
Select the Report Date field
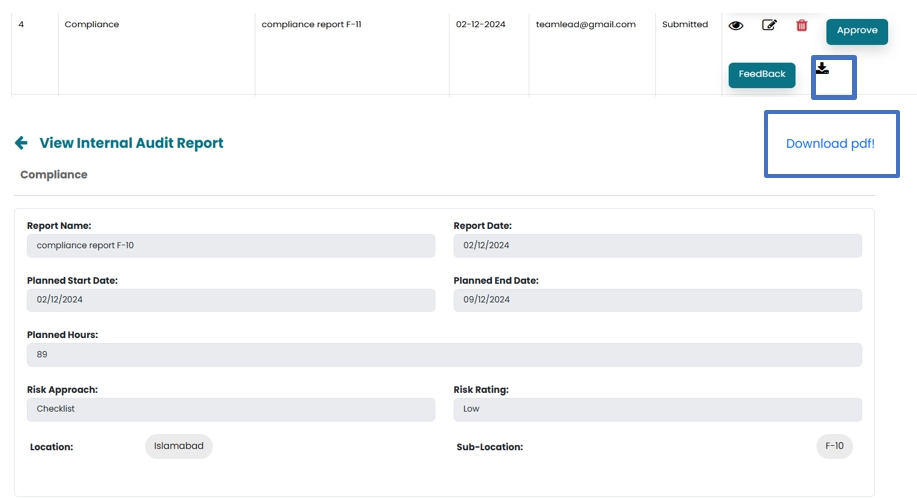pyautogui.click(x=657, y=246)
